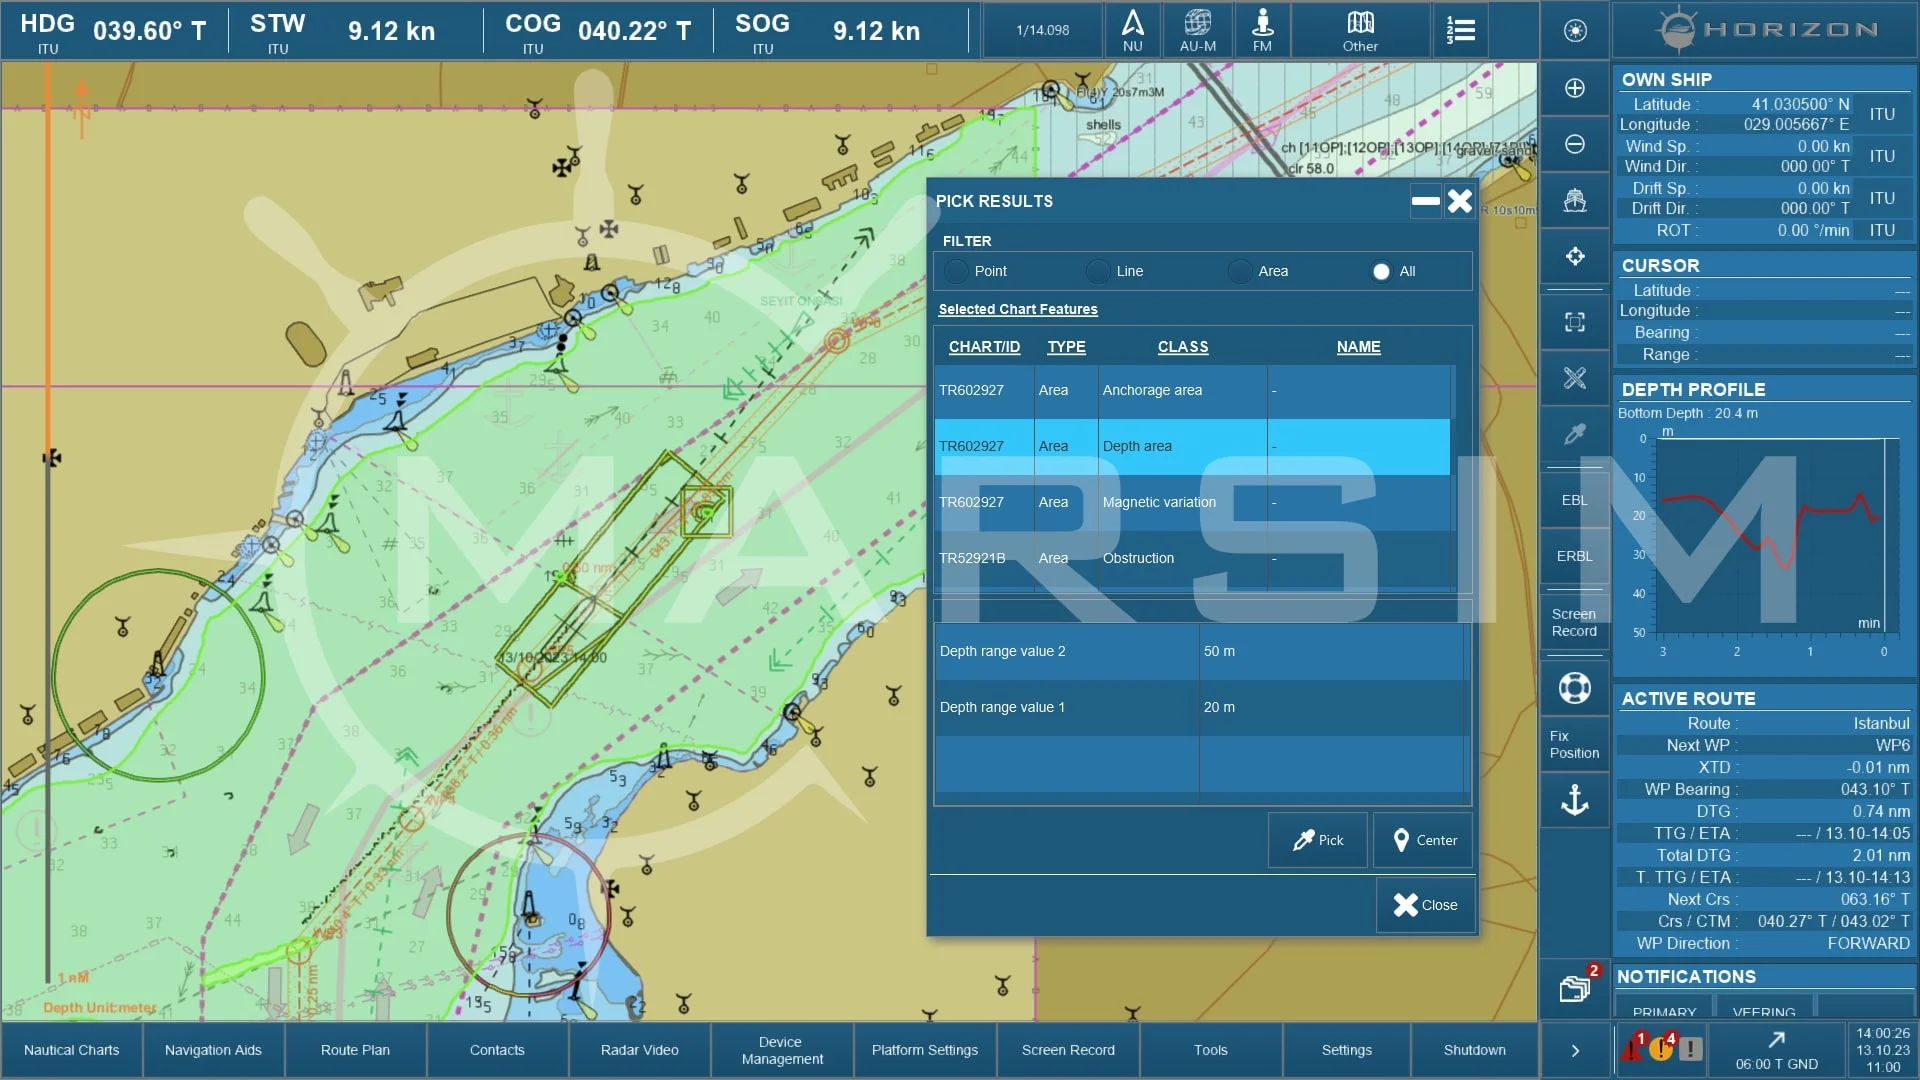
Task: Click the NU north-up orientation icon
Action: tap(1132, 31)
